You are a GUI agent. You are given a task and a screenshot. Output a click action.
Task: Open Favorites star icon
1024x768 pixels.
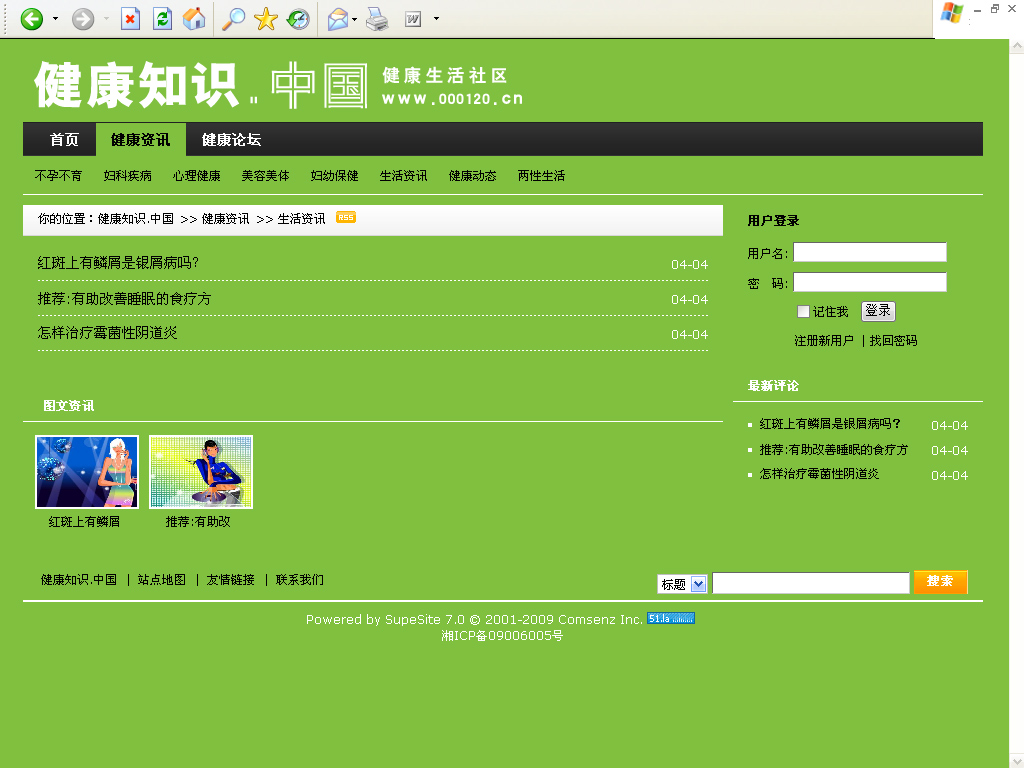266,19
